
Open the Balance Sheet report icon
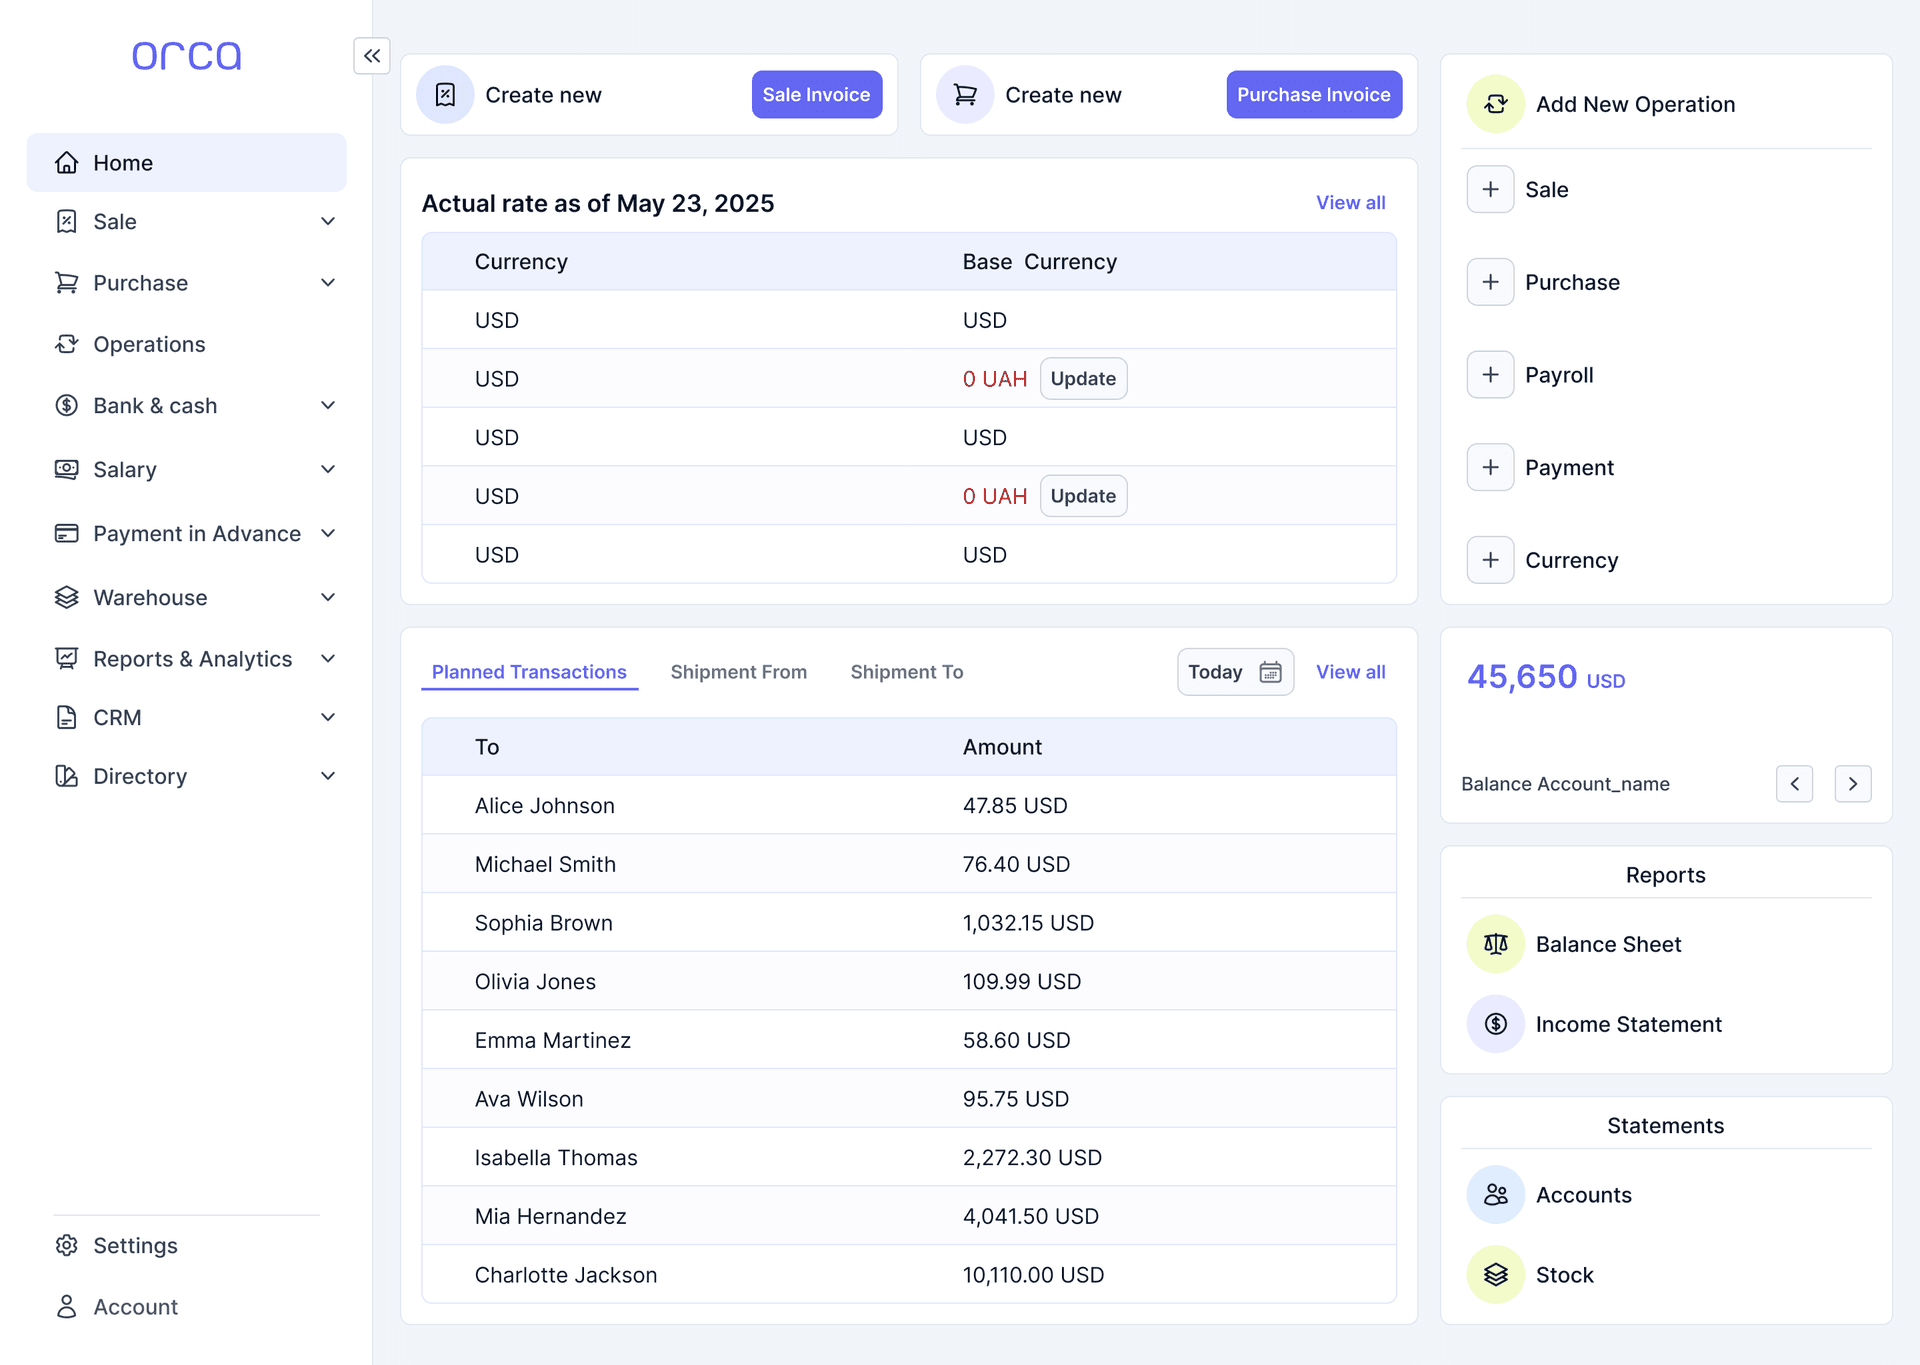point(1495,943)
